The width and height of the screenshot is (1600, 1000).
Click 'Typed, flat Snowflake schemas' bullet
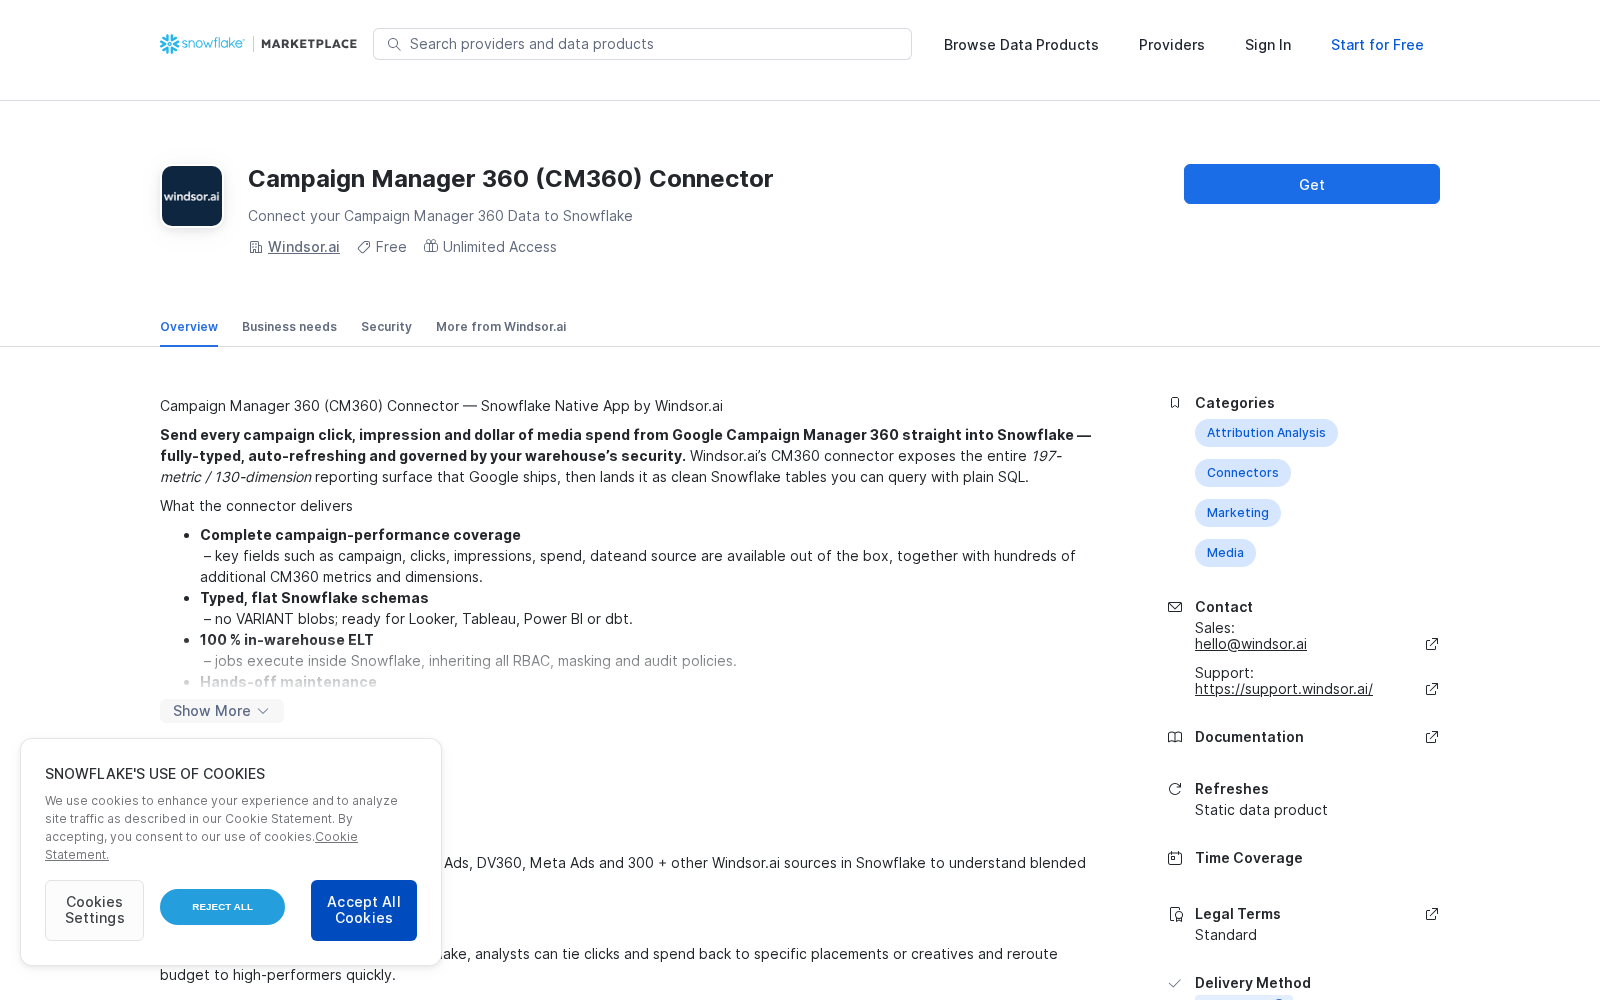[x=314, y=598]
